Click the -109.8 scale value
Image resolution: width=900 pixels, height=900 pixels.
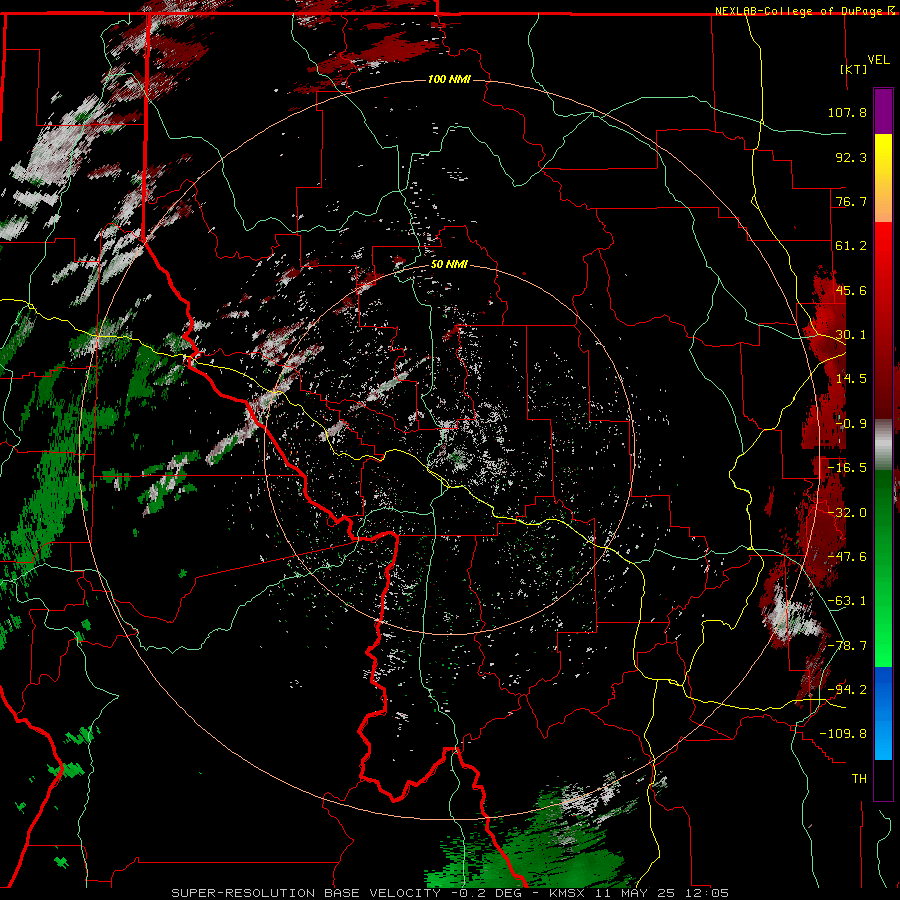click(x=843, y=734)
